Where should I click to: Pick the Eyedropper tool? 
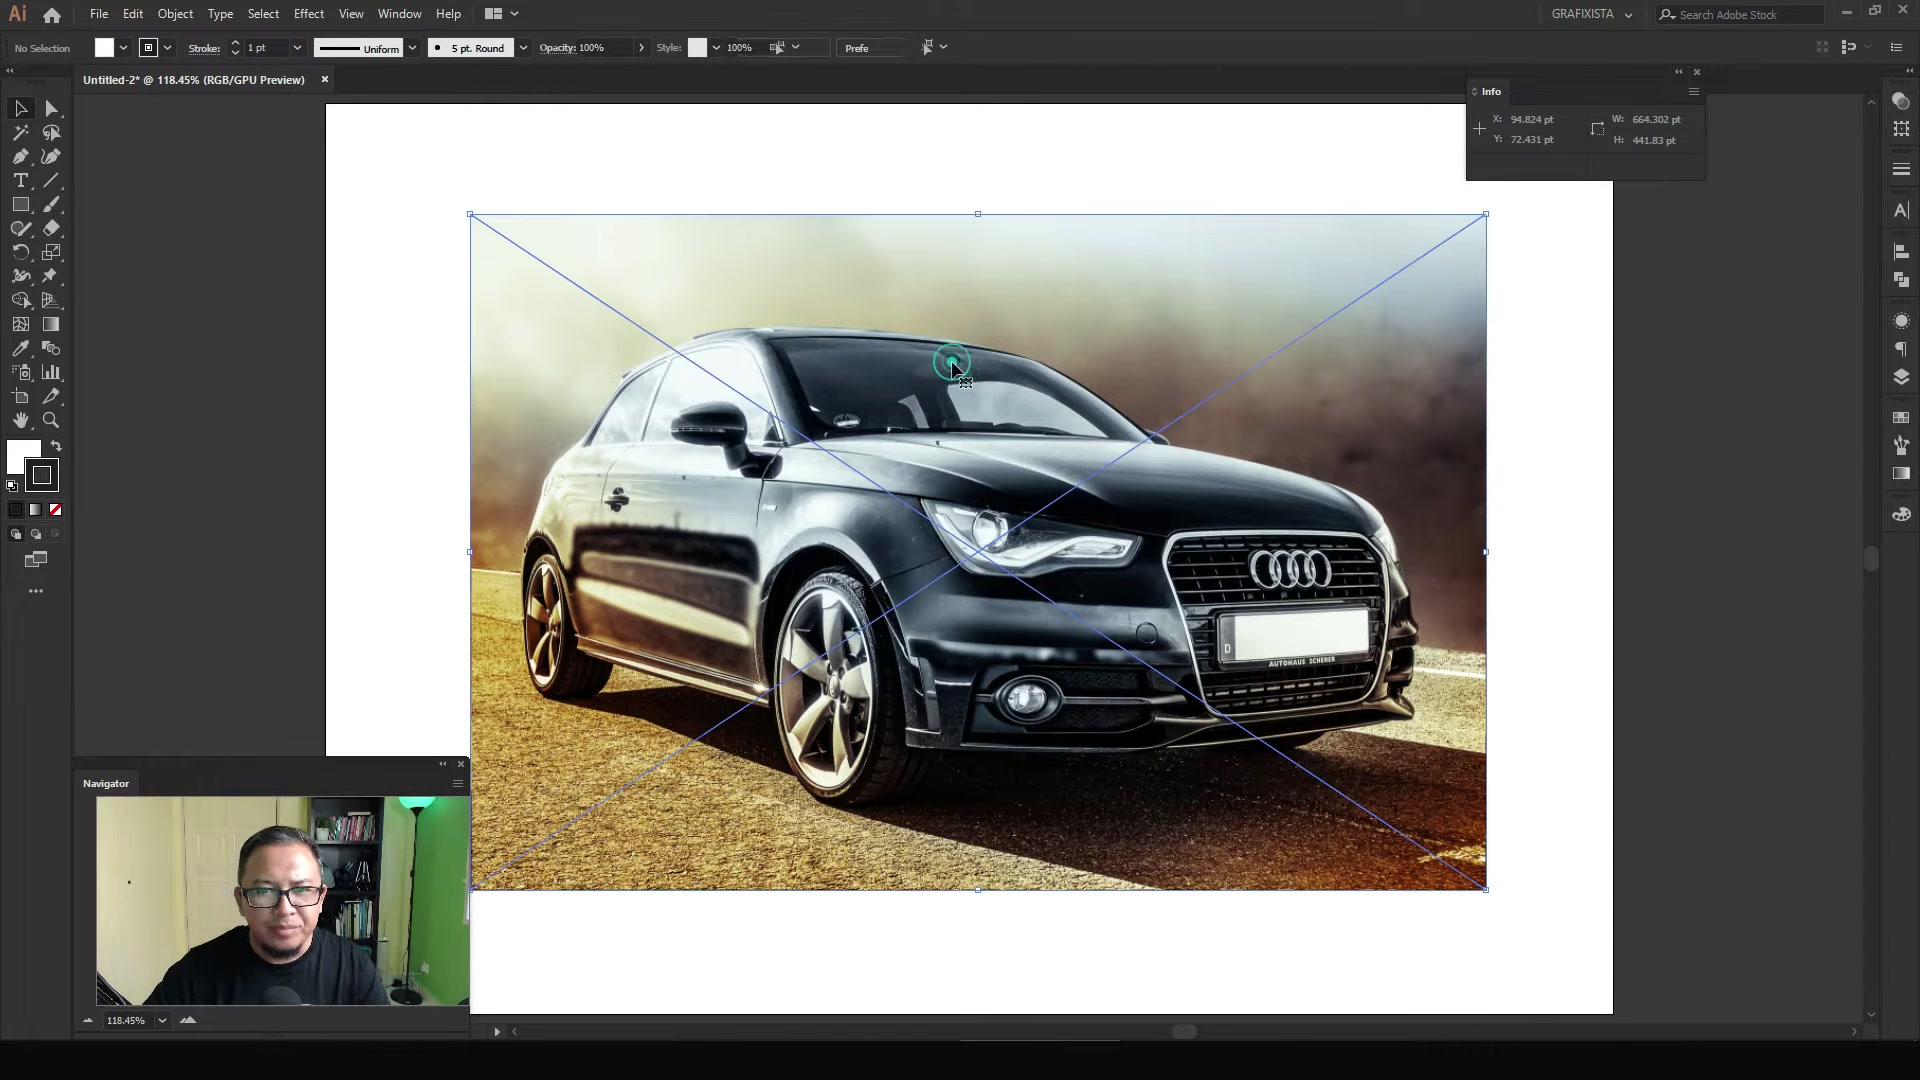tap(20, 348)
